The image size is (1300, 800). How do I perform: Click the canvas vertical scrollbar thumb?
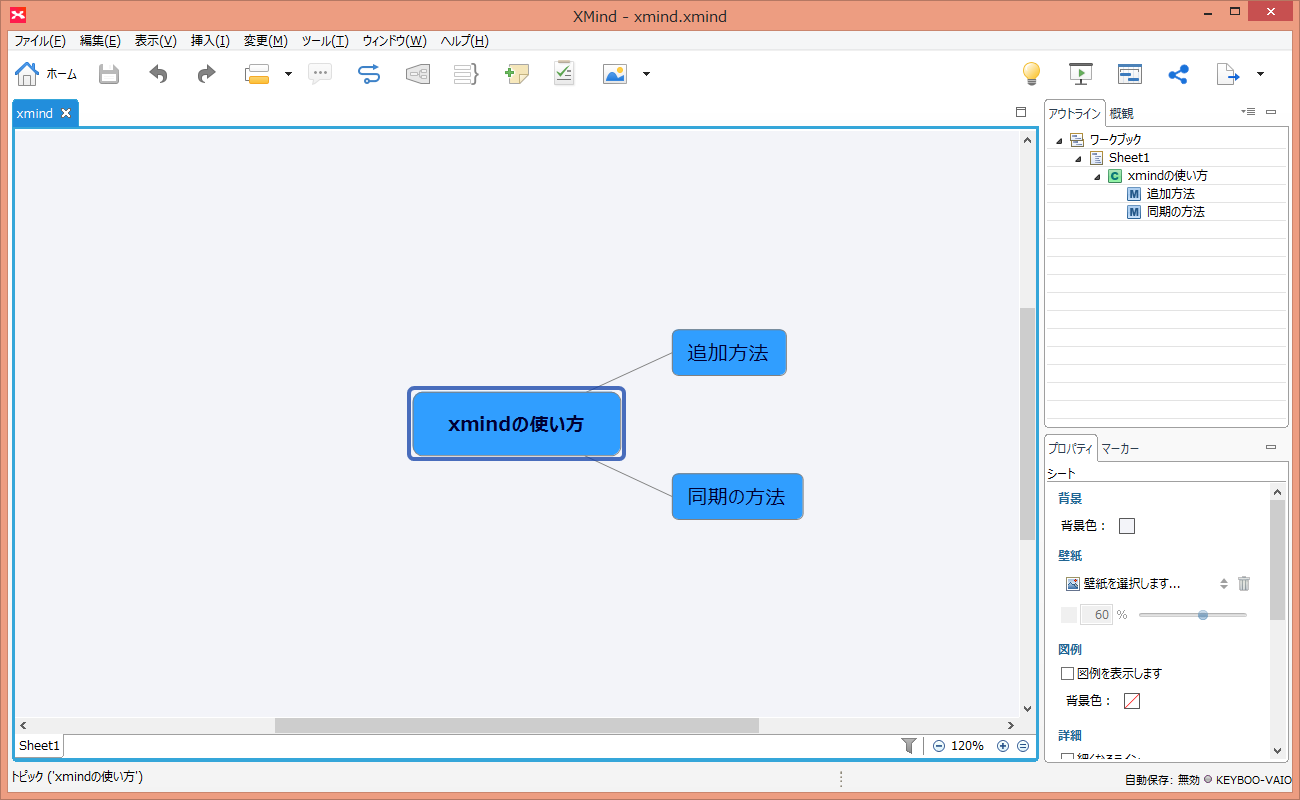[x=1027, y=424]
